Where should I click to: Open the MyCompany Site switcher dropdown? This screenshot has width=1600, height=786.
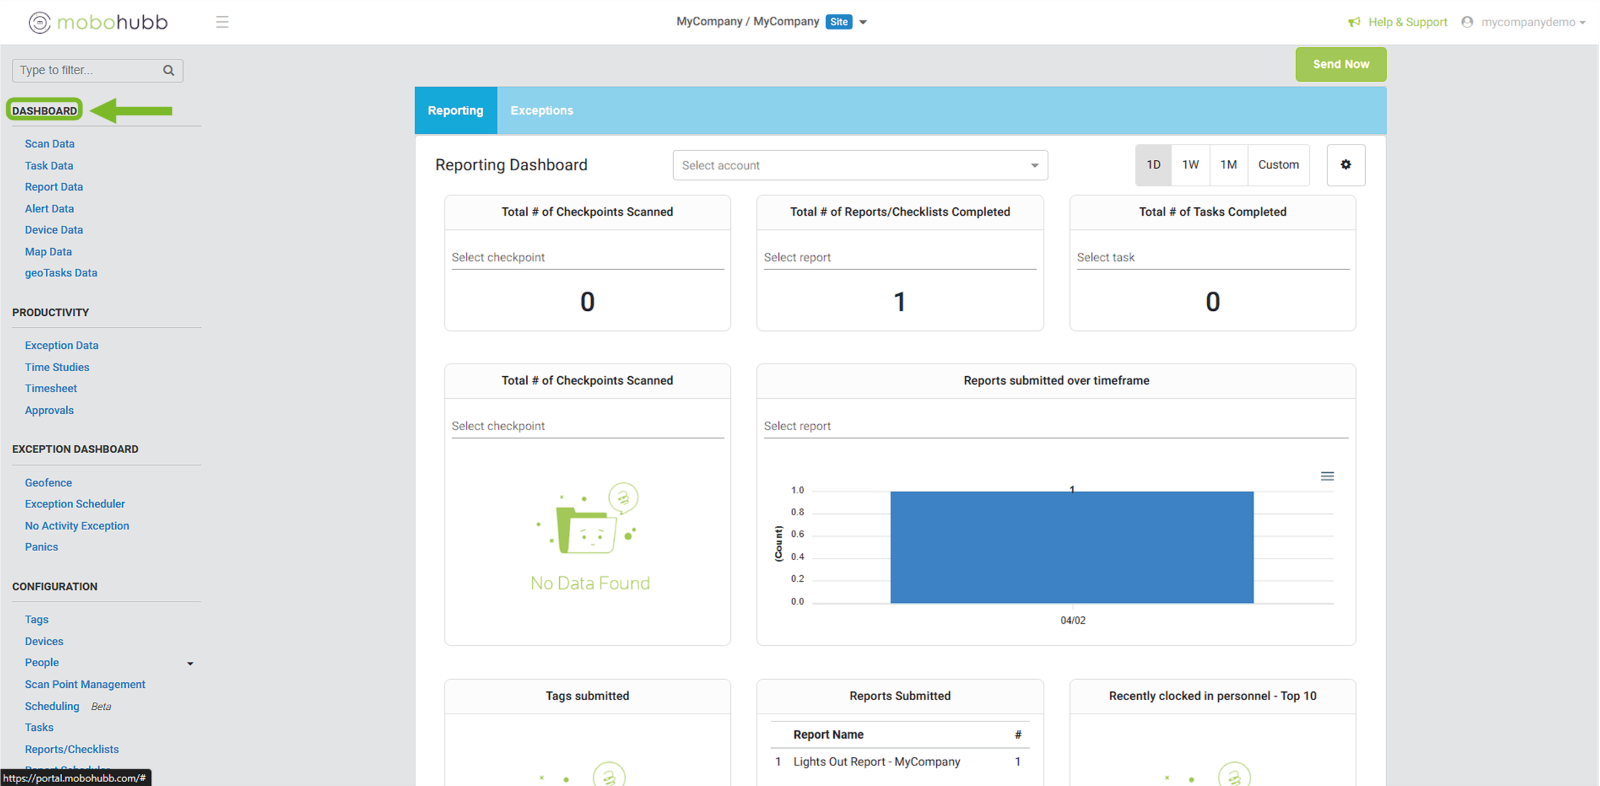pyautogui.click(x=863, y=22)
